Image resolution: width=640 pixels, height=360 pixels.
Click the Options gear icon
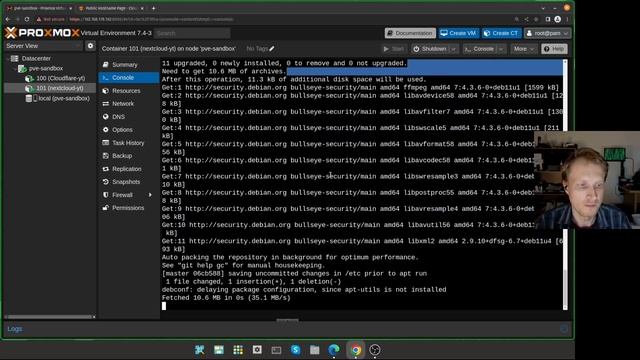tap(105, 130)
